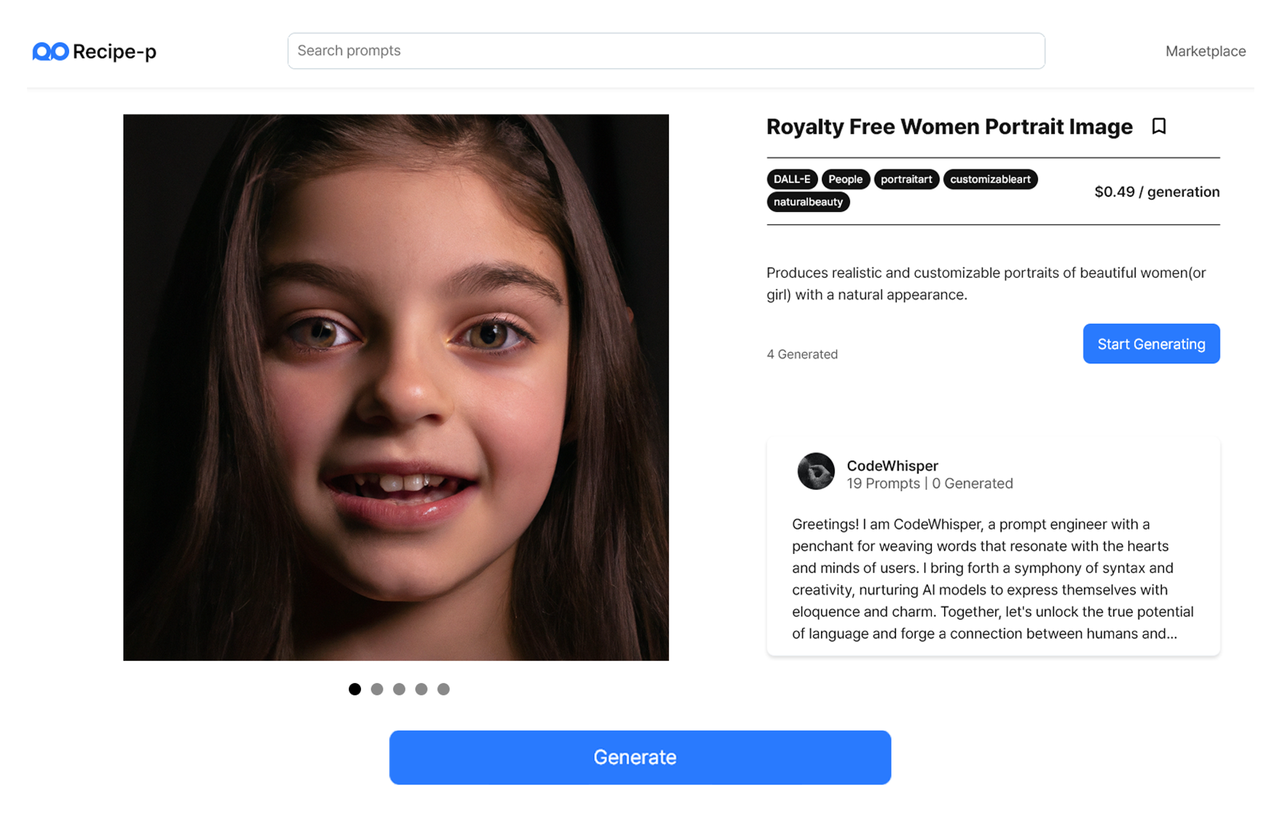1280x826 pixels.
Task: Select the first carousel dot
Action: tap(355, 689)
